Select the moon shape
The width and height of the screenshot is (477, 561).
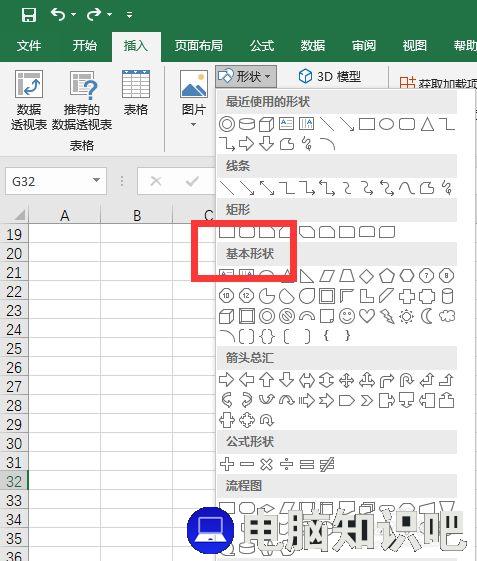(x=427, y=316)
